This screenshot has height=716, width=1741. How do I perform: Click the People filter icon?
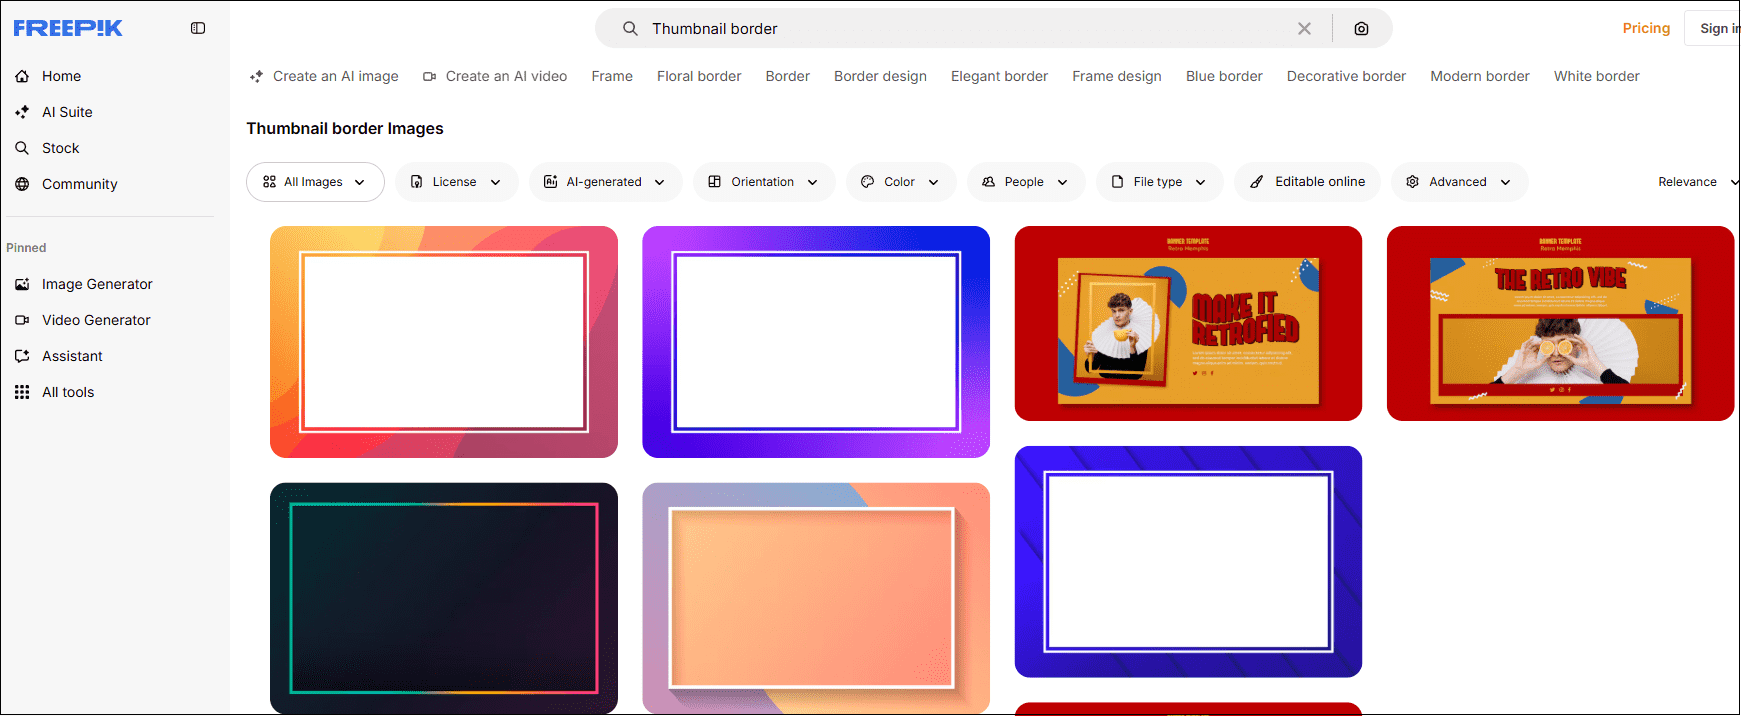click(988, 182)
